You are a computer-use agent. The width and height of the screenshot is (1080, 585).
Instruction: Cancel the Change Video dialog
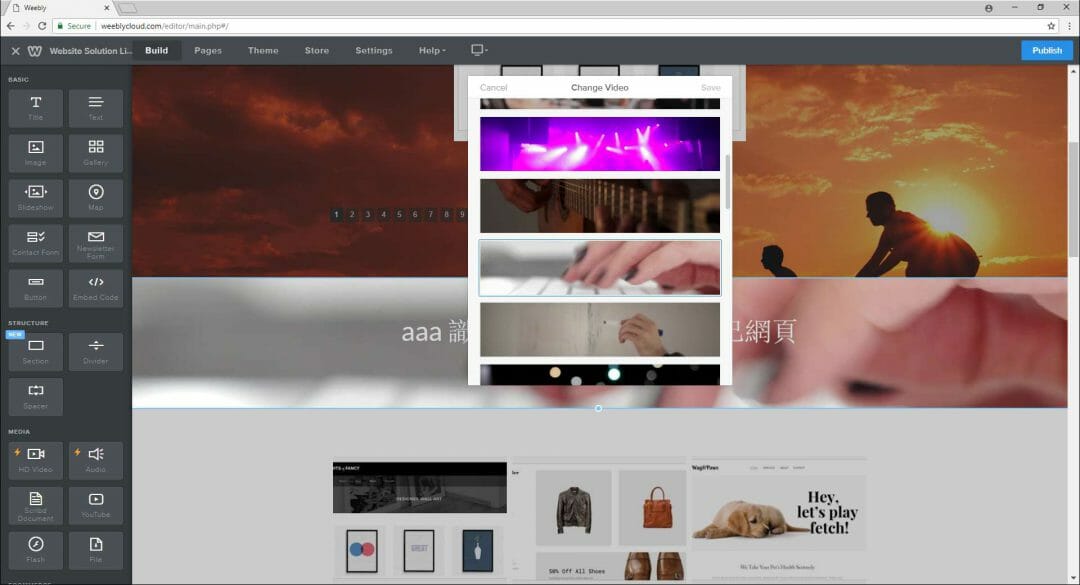pos(493,87)
